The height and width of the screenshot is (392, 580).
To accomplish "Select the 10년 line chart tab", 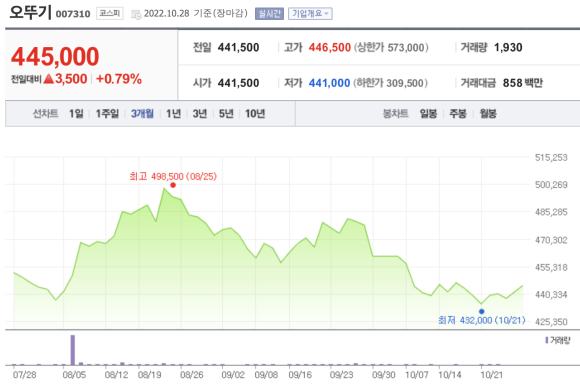I will (x=255, y=114).
